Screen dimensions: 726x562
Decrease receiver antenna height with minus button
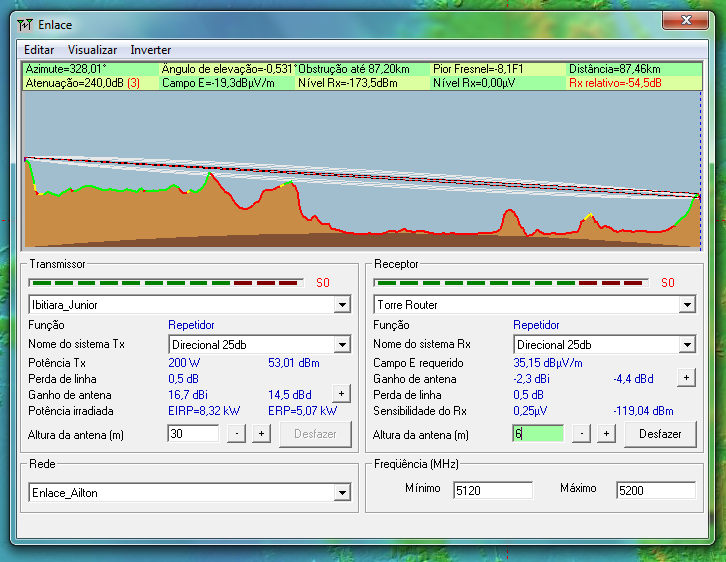[581, 434]
